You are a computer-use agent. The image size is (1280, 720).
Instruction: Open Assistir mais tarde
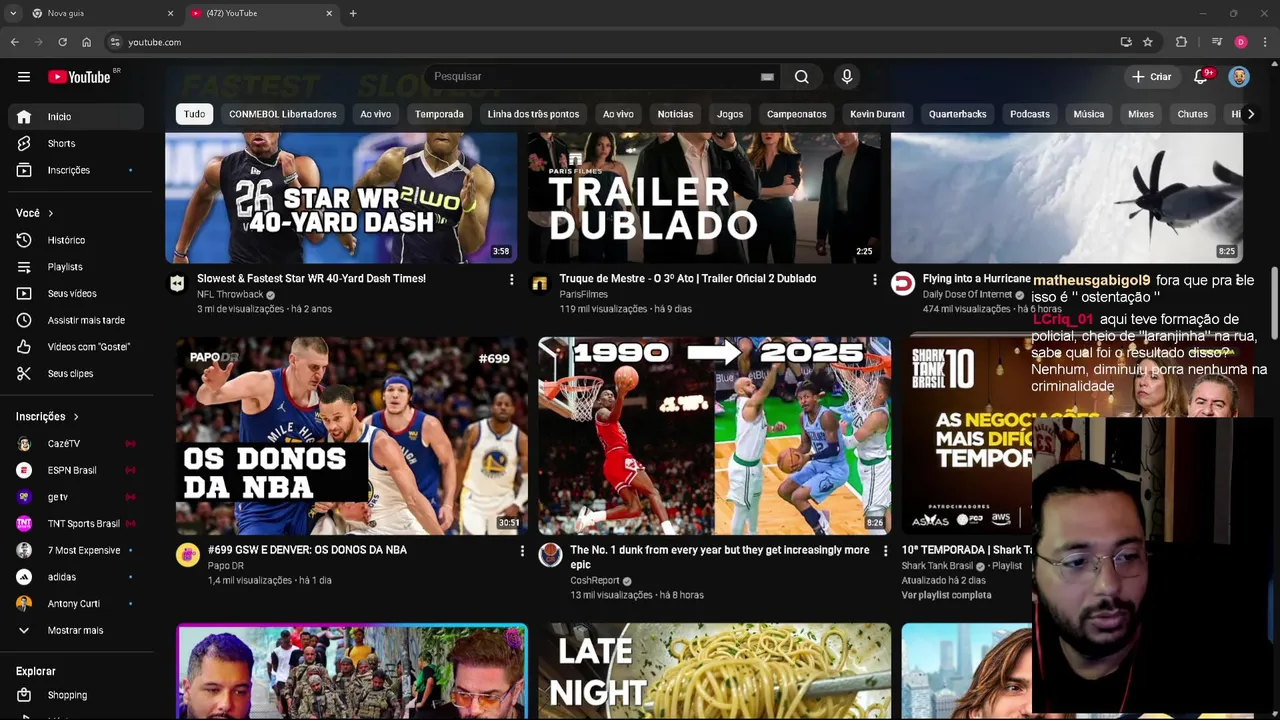[x=76, y=320]
